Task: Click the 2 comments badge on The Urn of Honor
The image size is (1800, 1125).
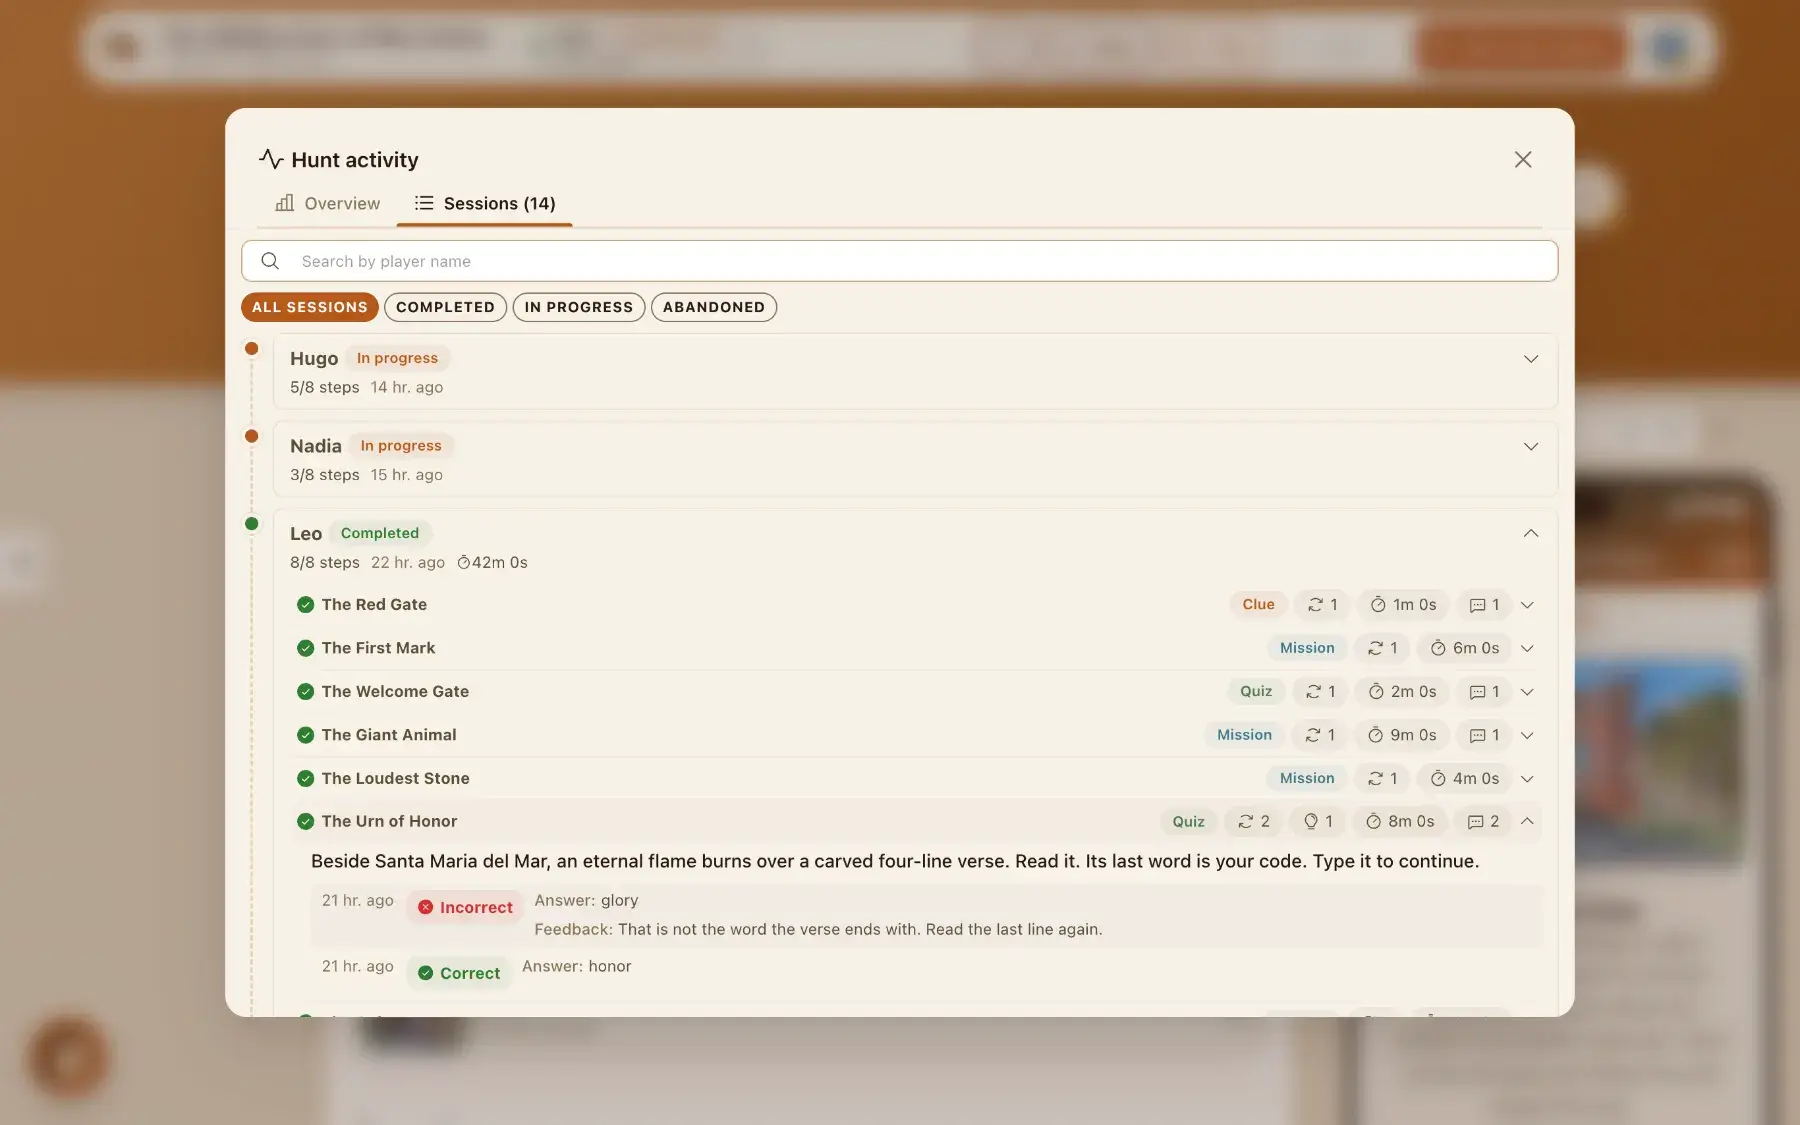Action: tap(1483, 821)
